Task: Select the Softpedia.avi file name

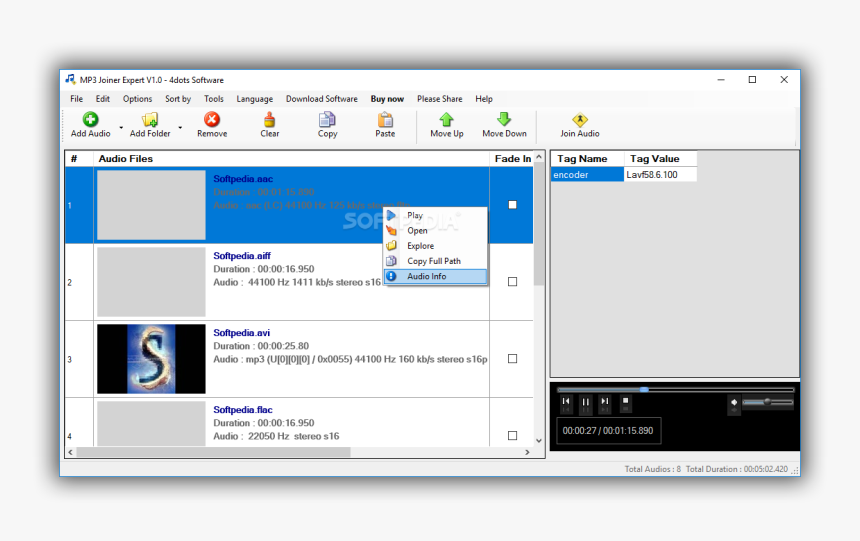Action: coord(241,333)
